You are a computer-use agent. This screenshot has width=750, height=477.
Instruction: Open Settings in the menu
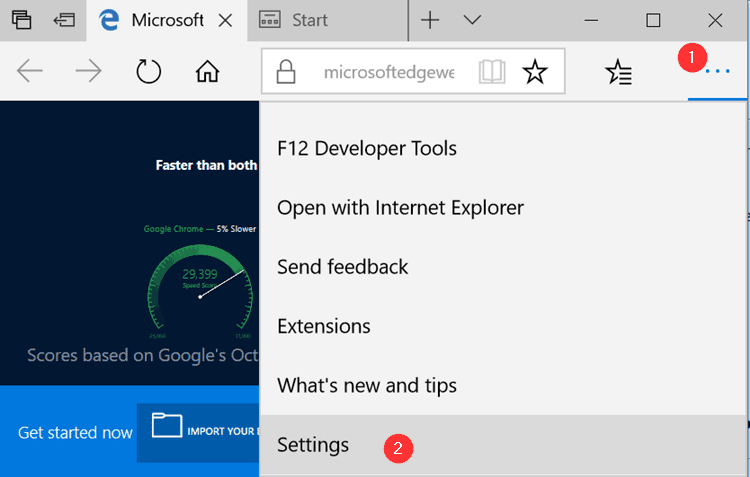pyautogui.click(x=313, y=445)
